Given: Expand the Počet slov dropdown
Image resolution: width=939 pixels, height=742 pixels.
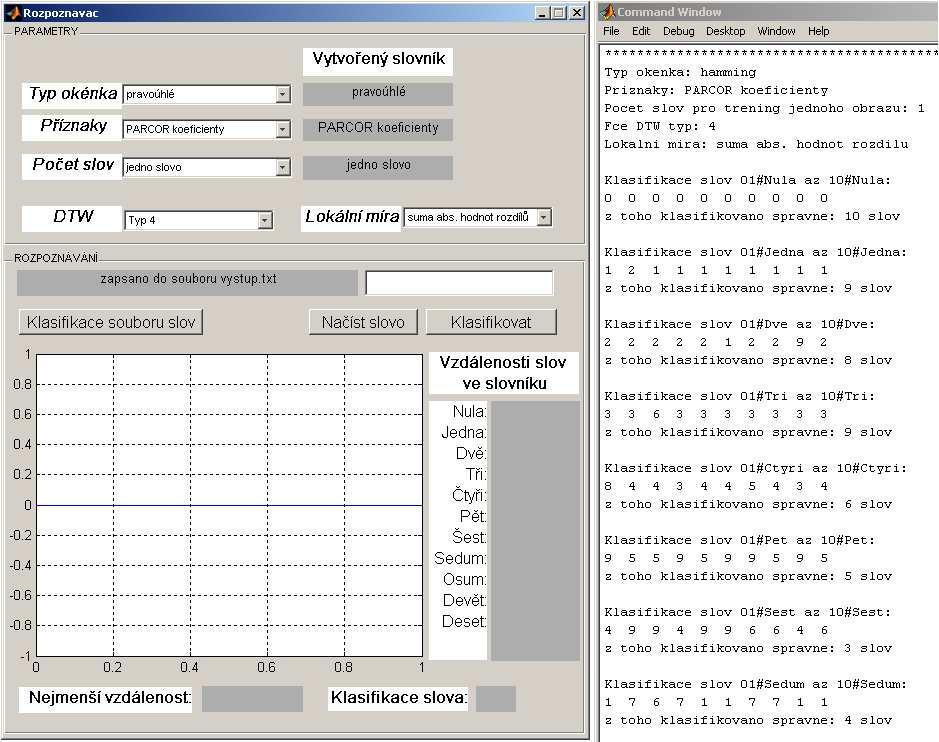Looking at the screenshot, I should pos(207,167).
